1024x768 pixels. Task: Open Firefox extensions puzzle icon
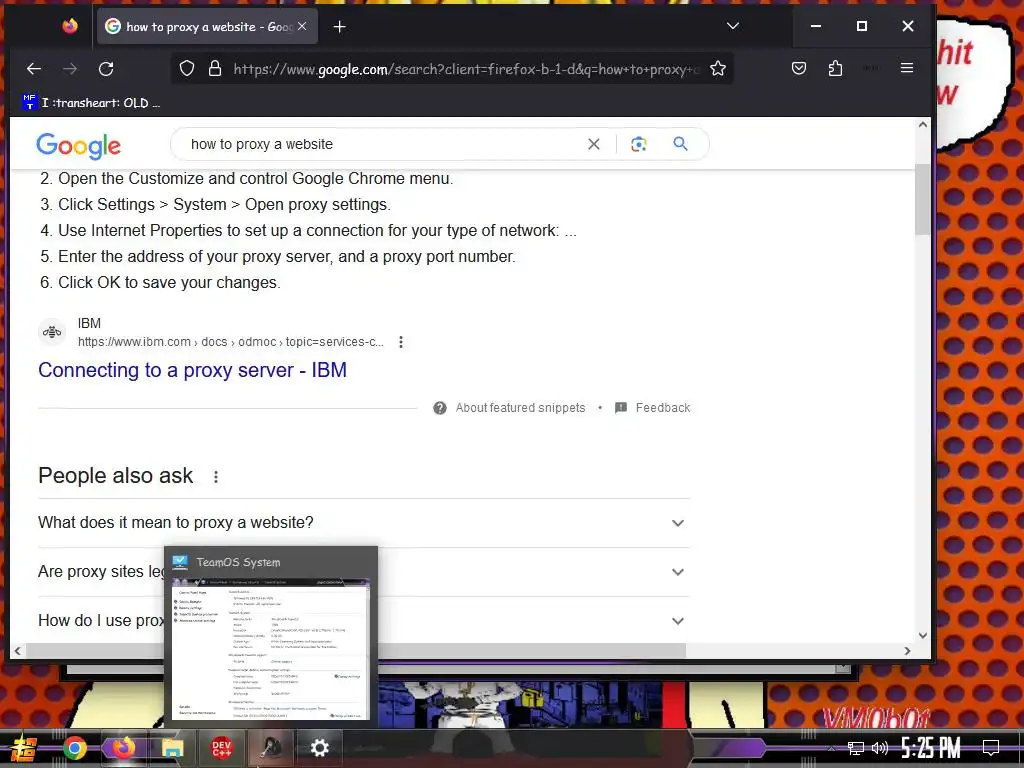pyautogui.click(x=835, y=69)
